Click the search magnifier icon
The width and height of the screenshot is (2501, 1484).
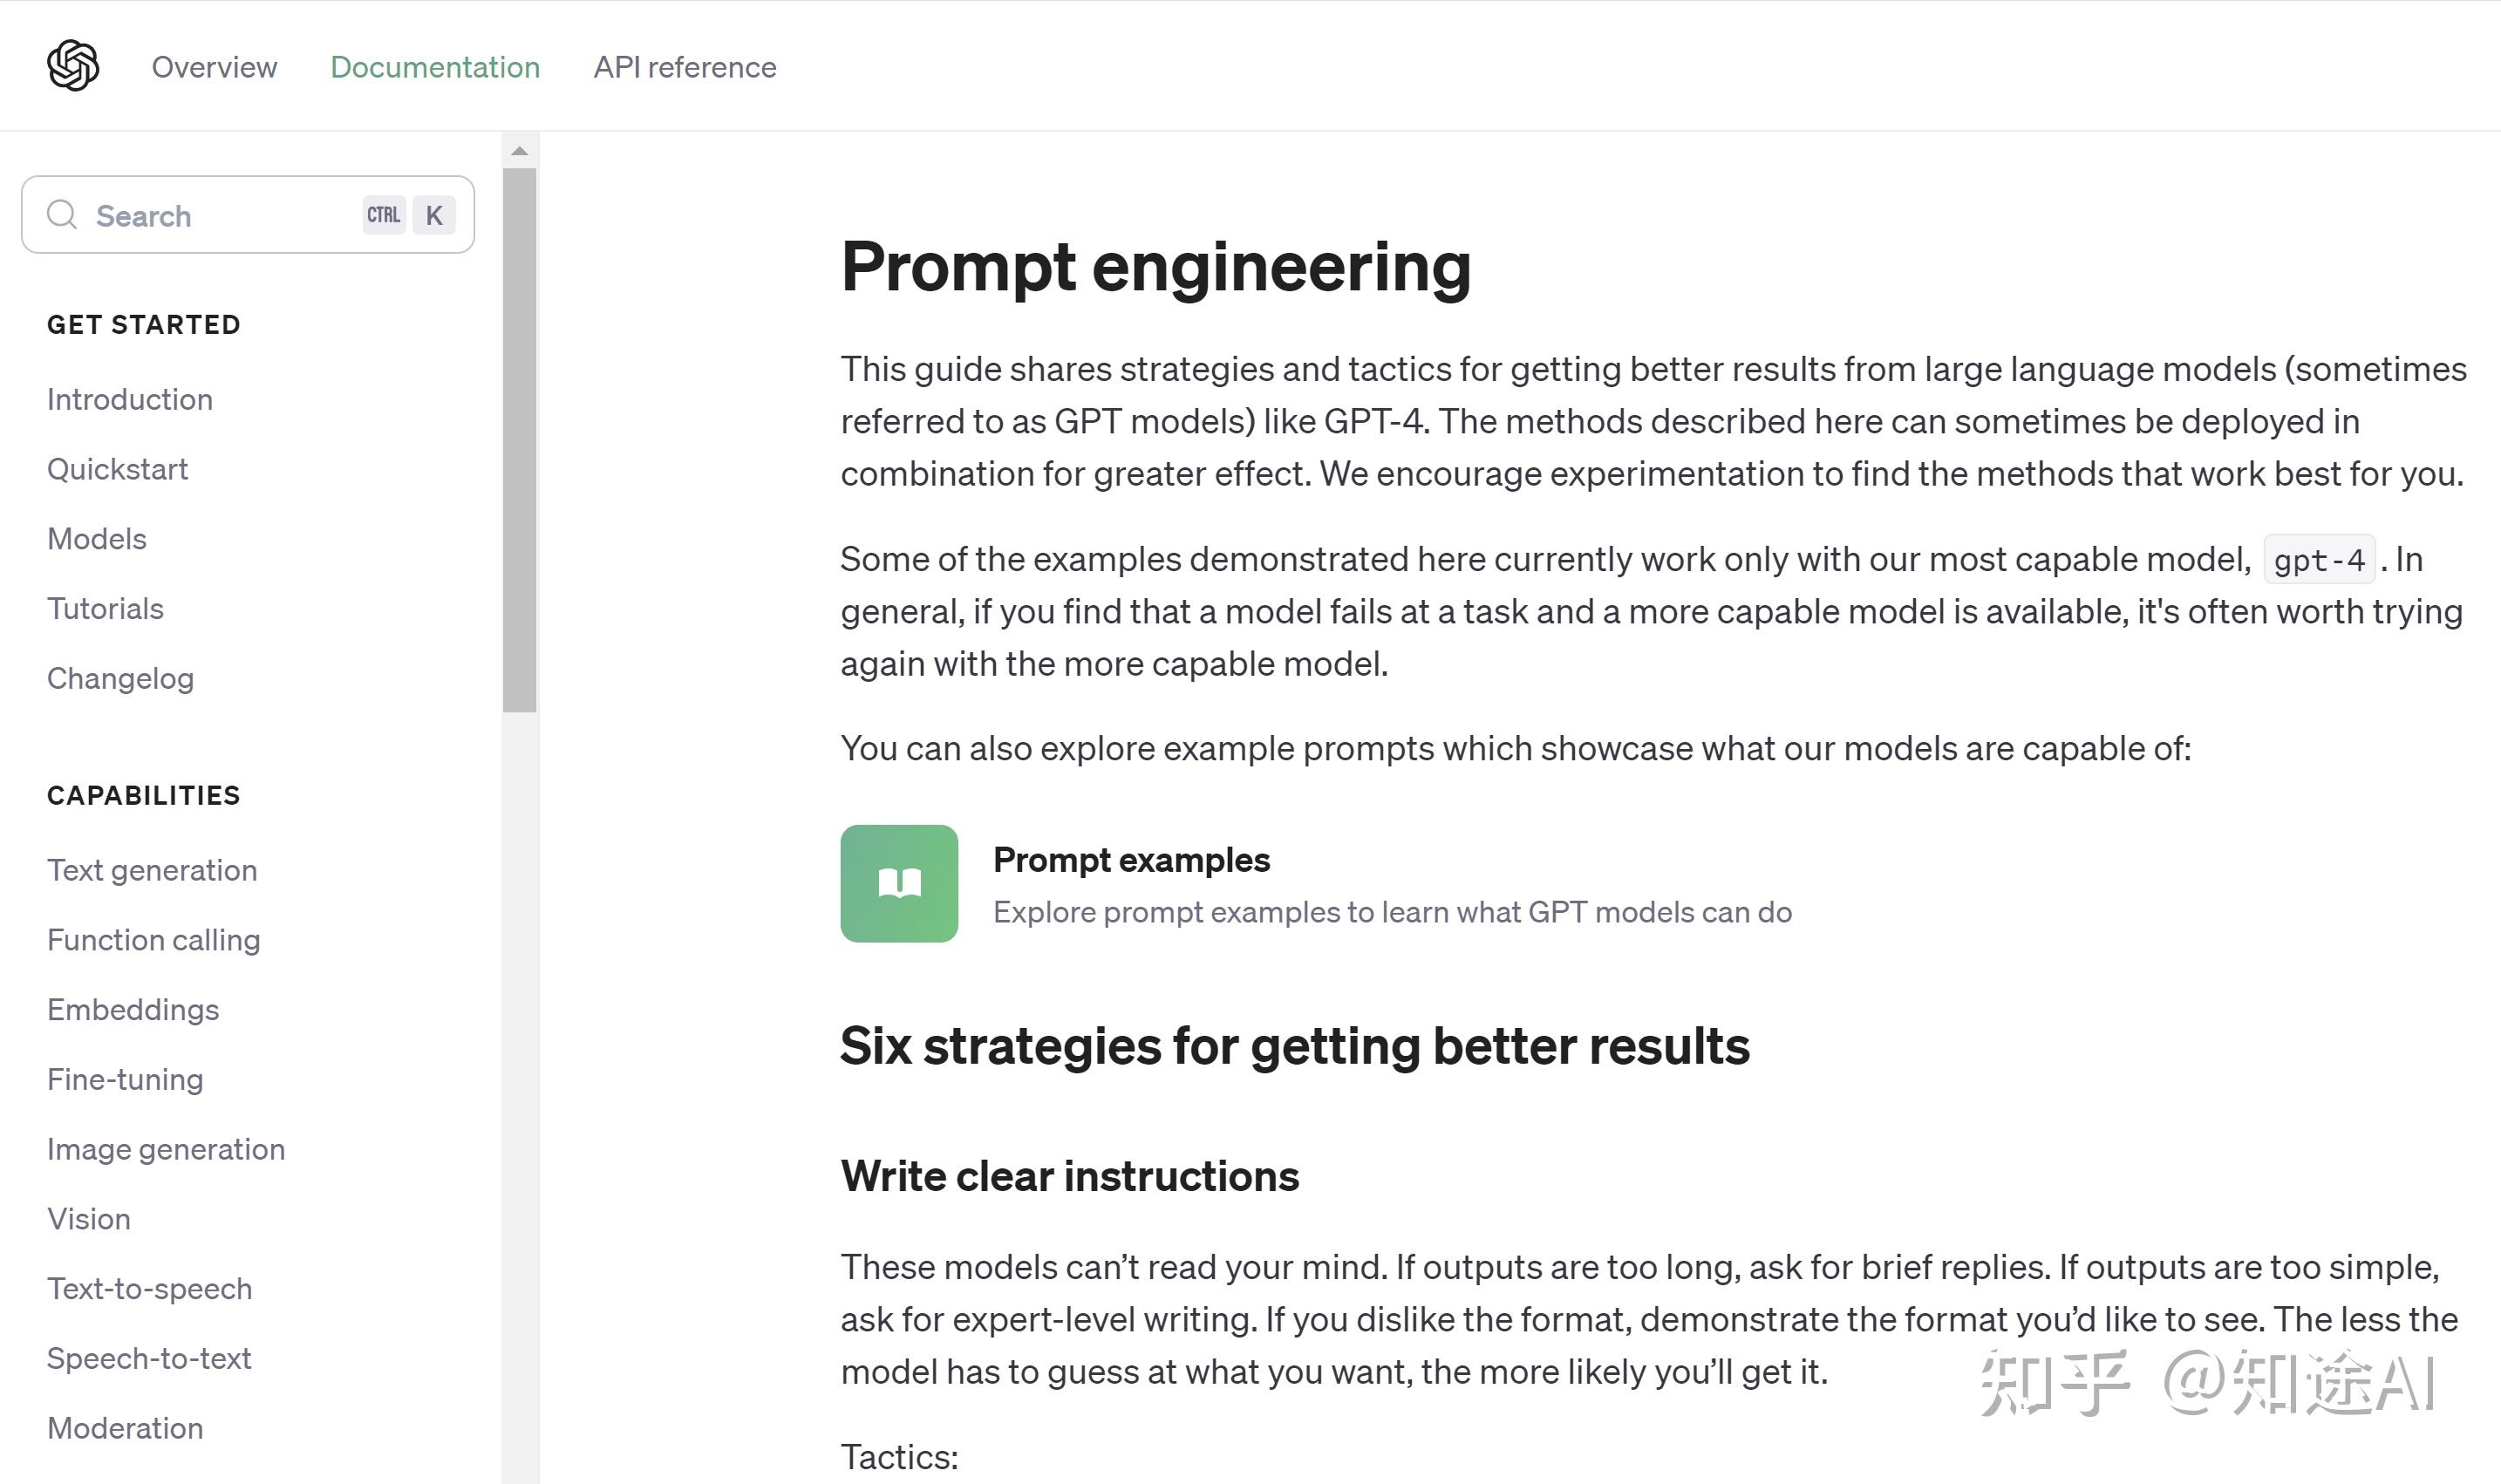click(62, 215)
